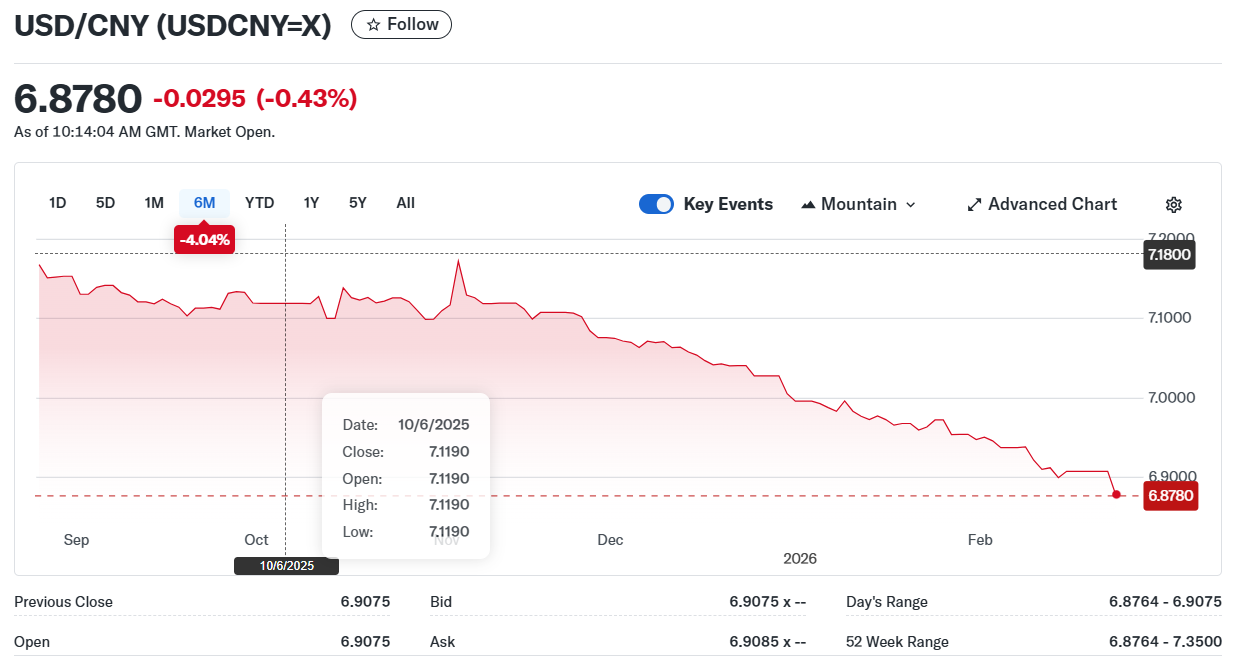This screenshot has width=1237, height=661.
Task: Click the red current price dot on chart
Action: tap(1117, 494)
